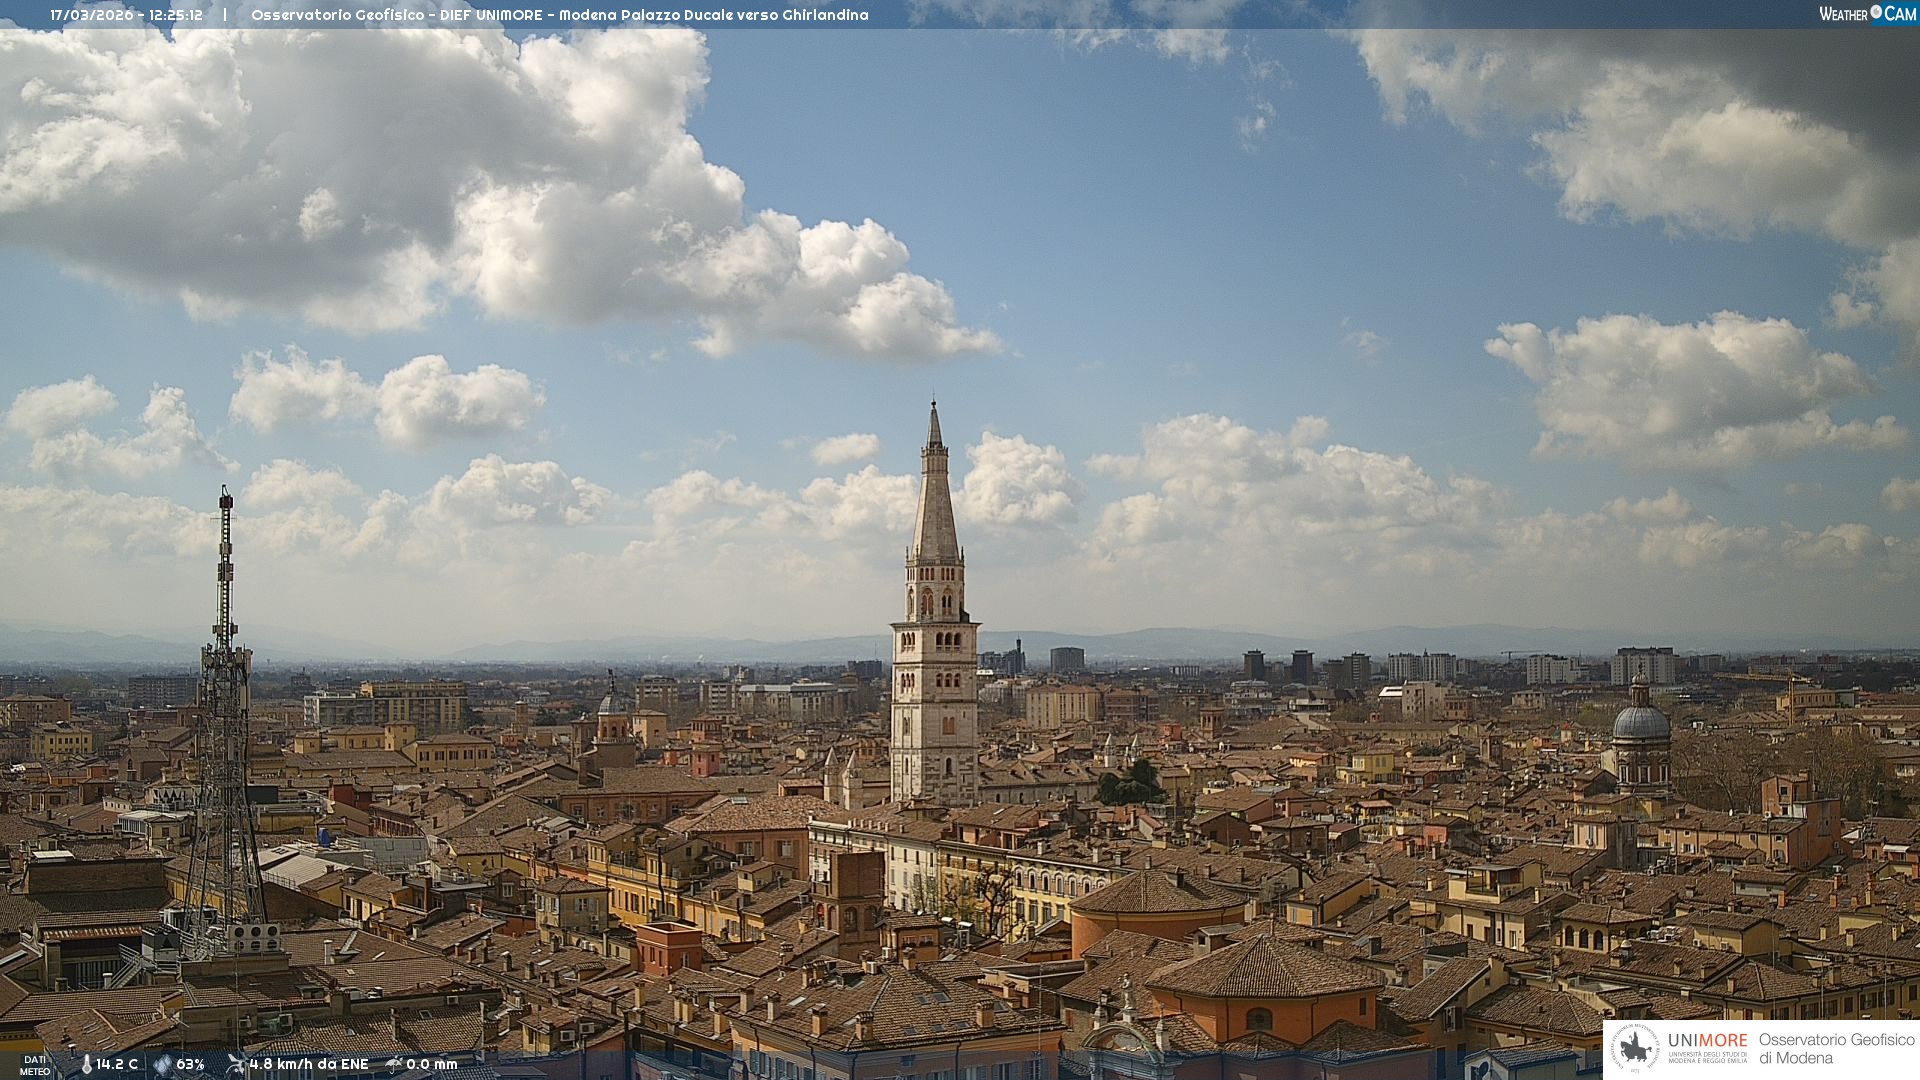Click the 63% humidity value
This screenshot has height=1080, width=1920.
click(x=190, y=1065)
